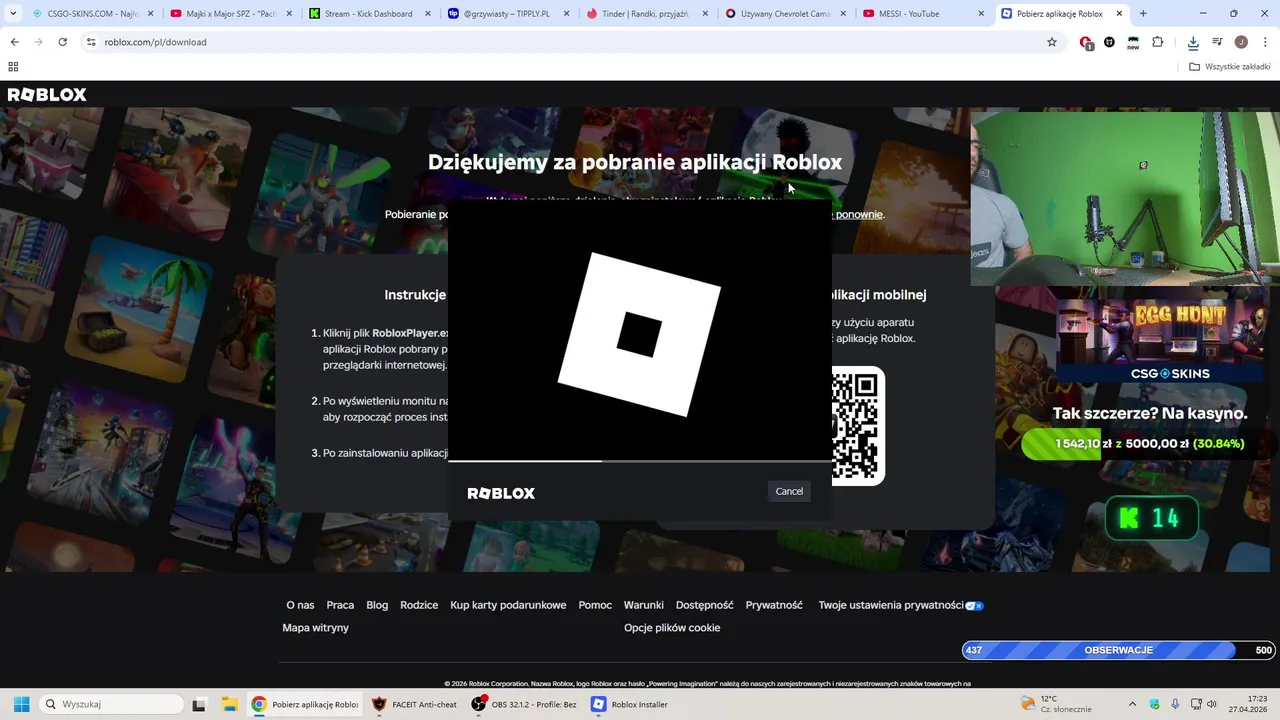1280x720 pixels.
Task: Open Kup karty podarunkowe link
Action: (508, 605)
